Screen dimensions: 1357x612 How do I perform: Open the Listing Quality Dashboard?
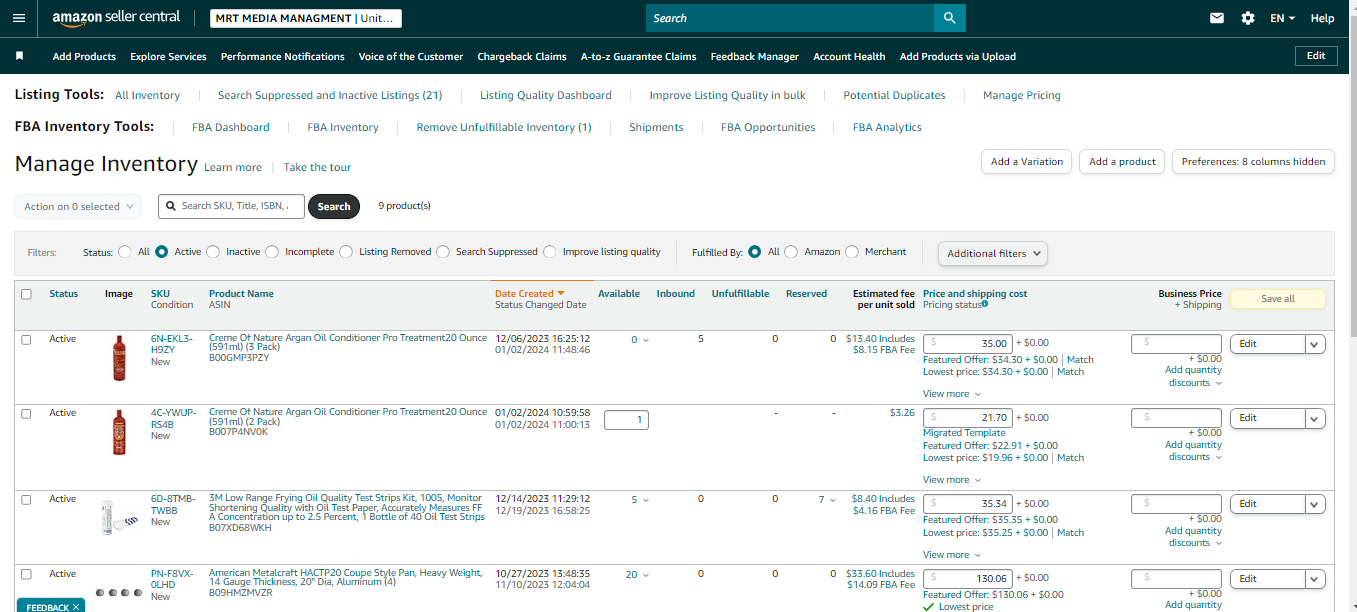(x=546, y=95)
